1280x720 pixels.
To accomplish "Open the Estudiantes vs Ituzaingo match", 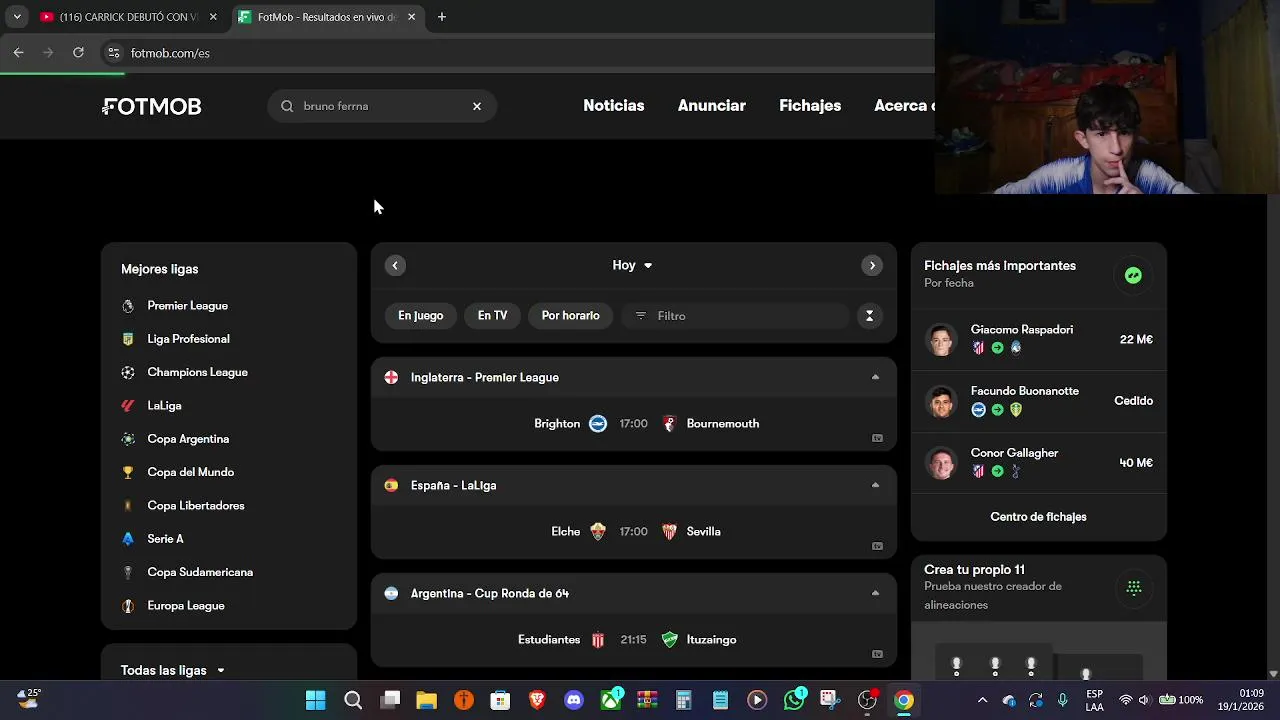I will (x=634, y=640).
